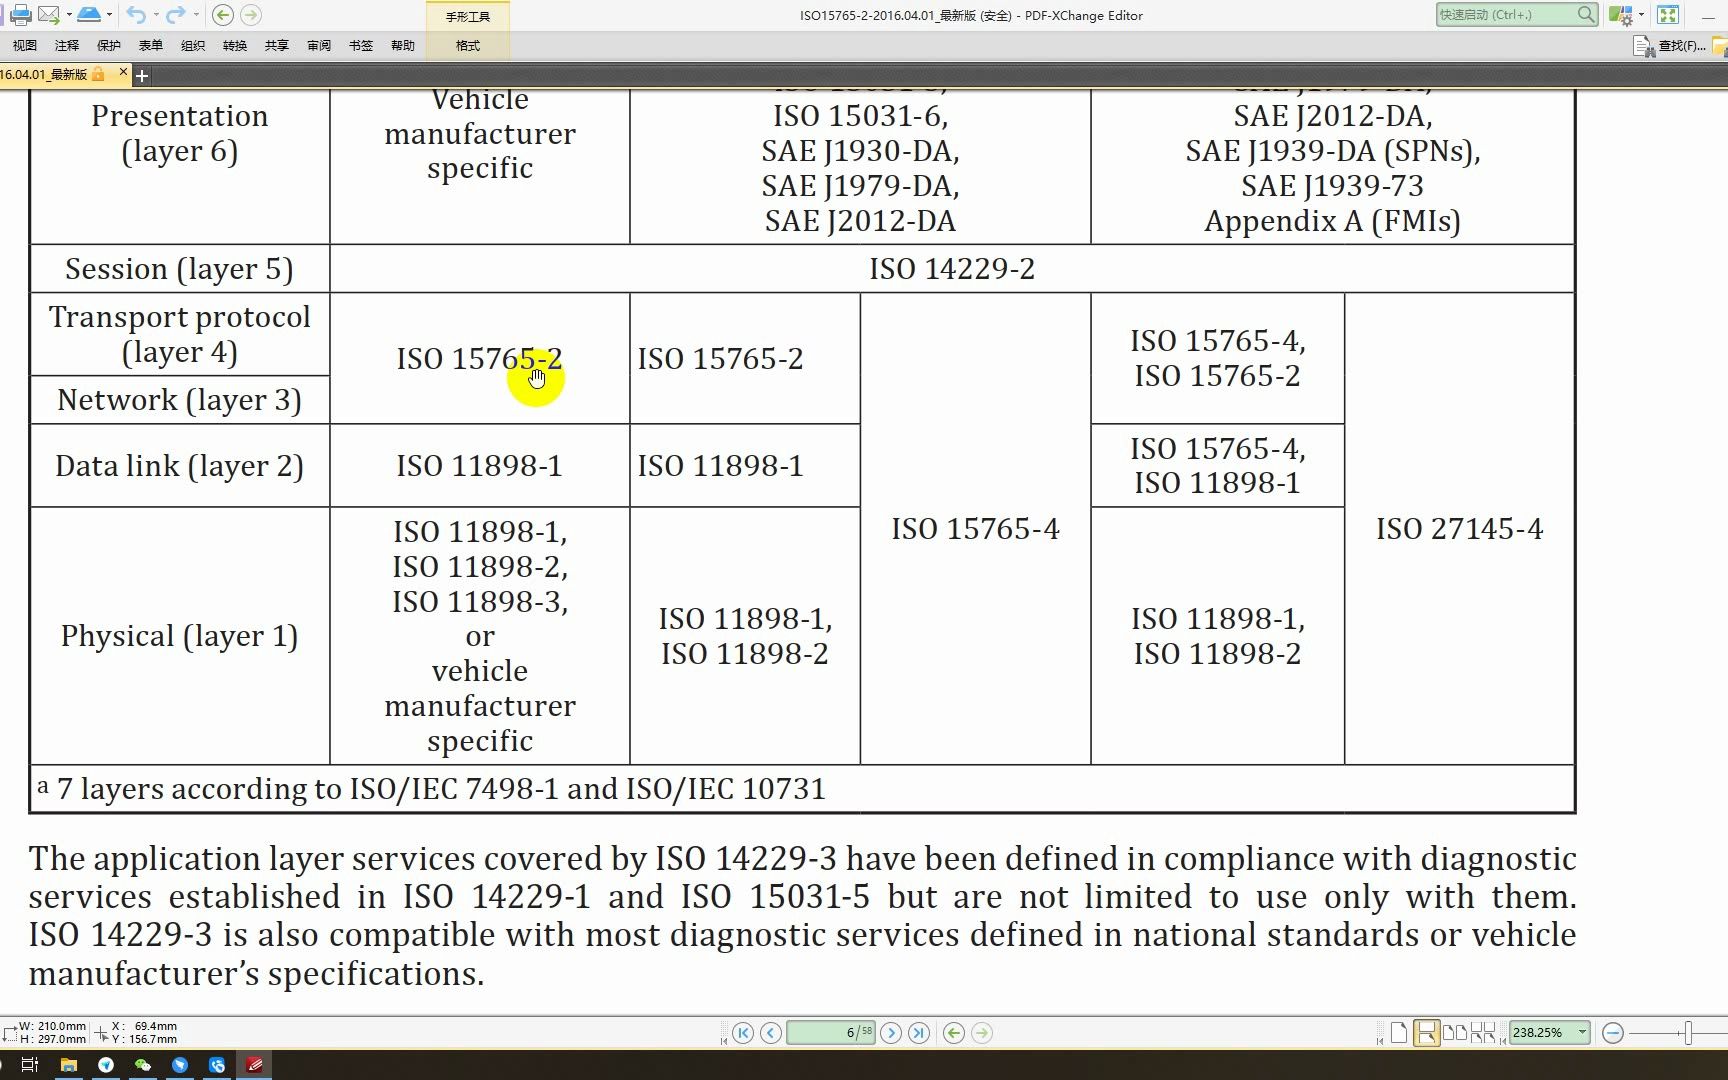Select two pages layout icon
Image resolution: width=1728 pixels, height=1080 pixels.
1455,1033
